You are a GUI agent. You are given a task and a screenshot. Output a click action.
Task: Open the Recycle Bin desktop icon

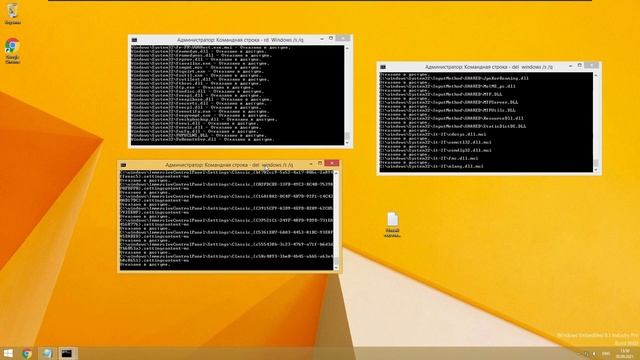pos(13,13)
